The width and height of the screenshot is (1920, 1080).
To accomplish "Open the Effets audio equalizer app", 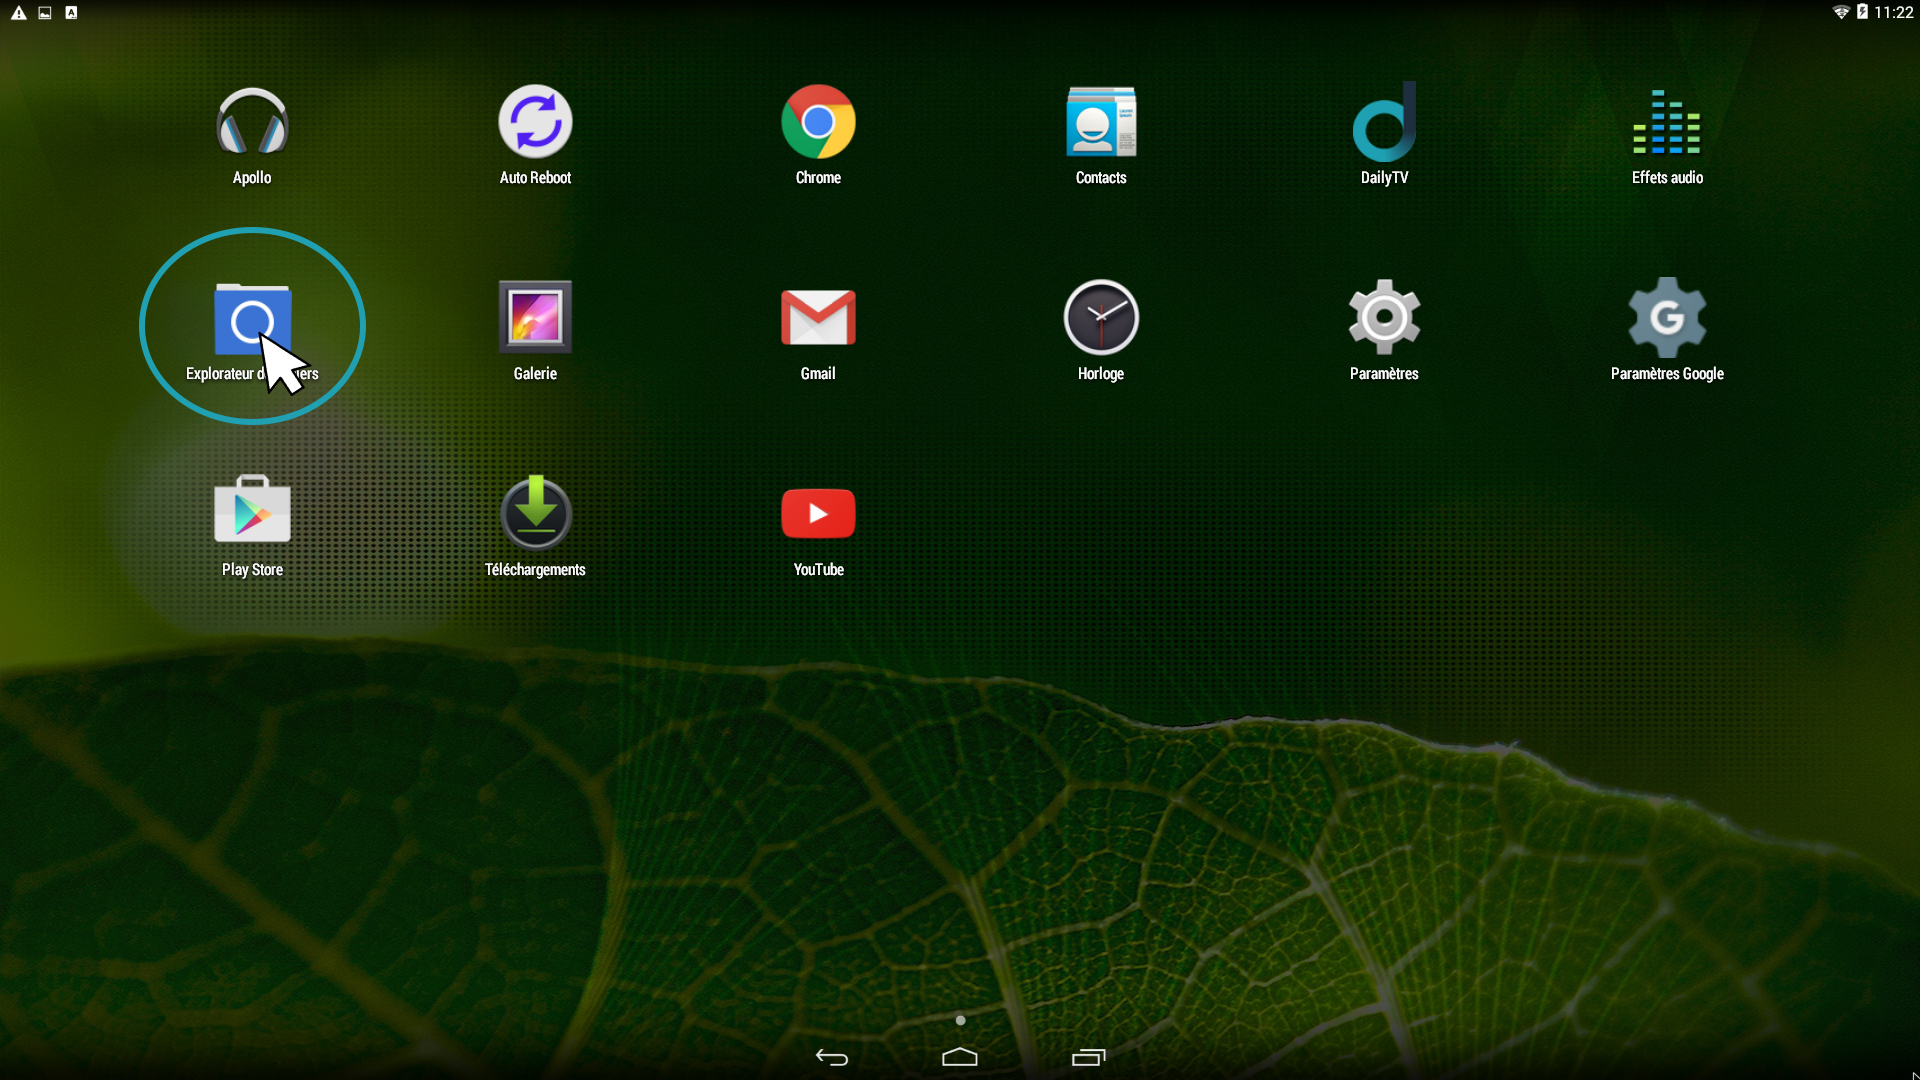I will click(x=1667, y=135).
